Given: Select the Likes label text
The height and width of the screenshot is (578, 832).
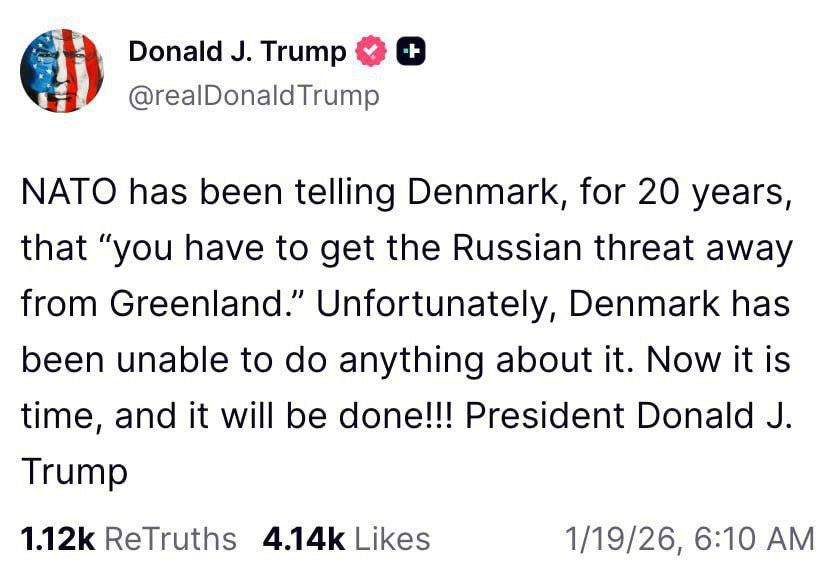Looking at the screenshot, I should click(x=389, y=538).
